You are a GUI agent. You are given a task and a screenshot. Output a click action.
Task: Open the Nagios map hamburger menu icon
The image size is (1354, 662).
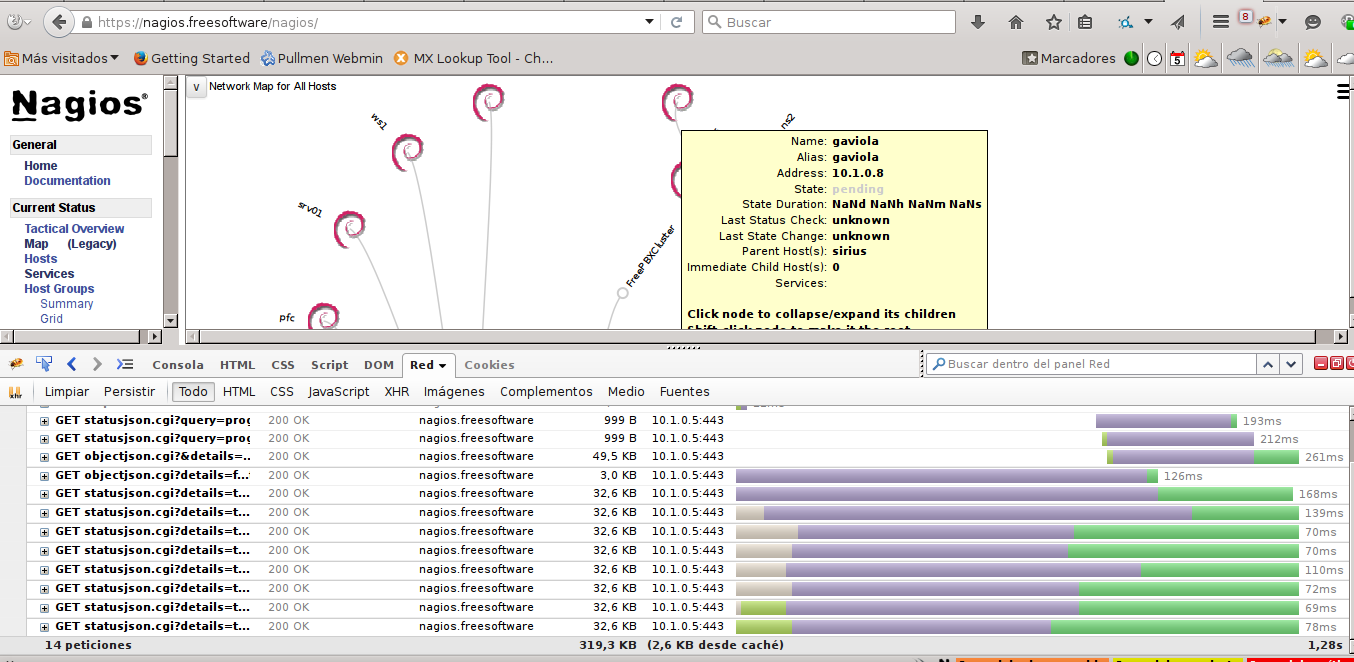(1344, 92)
